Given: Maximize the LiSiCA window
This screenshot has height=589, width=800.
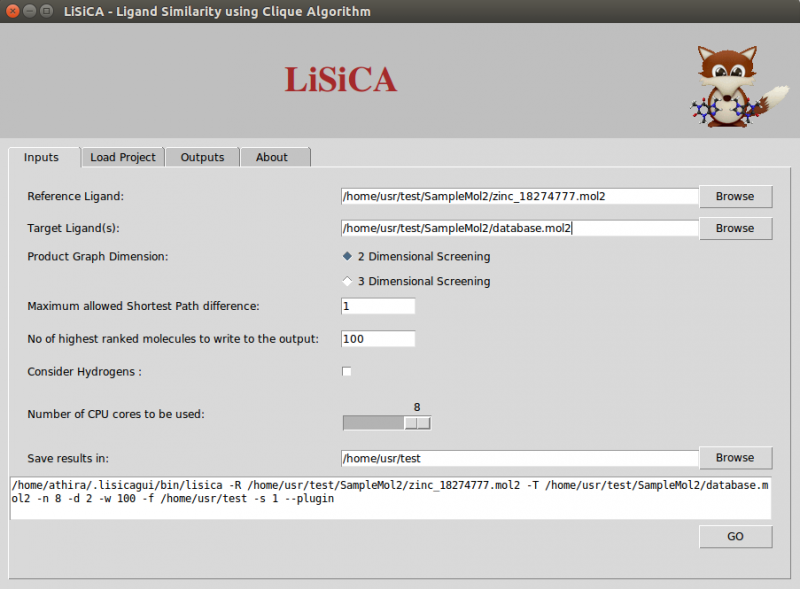Looking at the screenshot, I should 47,11.
